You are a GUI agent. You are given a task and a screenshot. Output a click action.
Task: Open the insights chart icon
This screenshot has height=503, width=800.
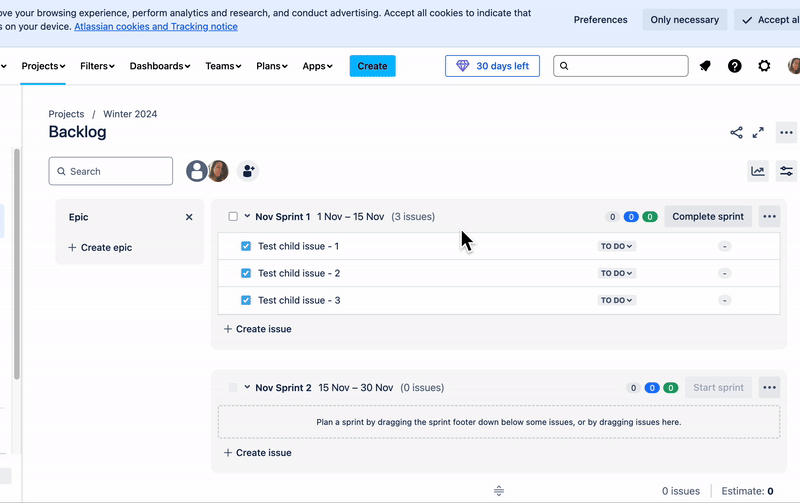(758, 171)
